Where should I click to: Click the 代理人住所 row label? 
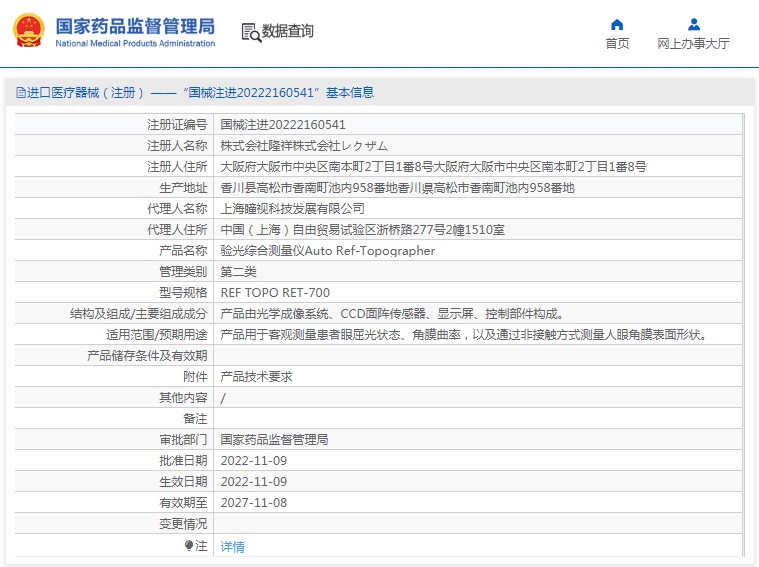click(177, 230)
